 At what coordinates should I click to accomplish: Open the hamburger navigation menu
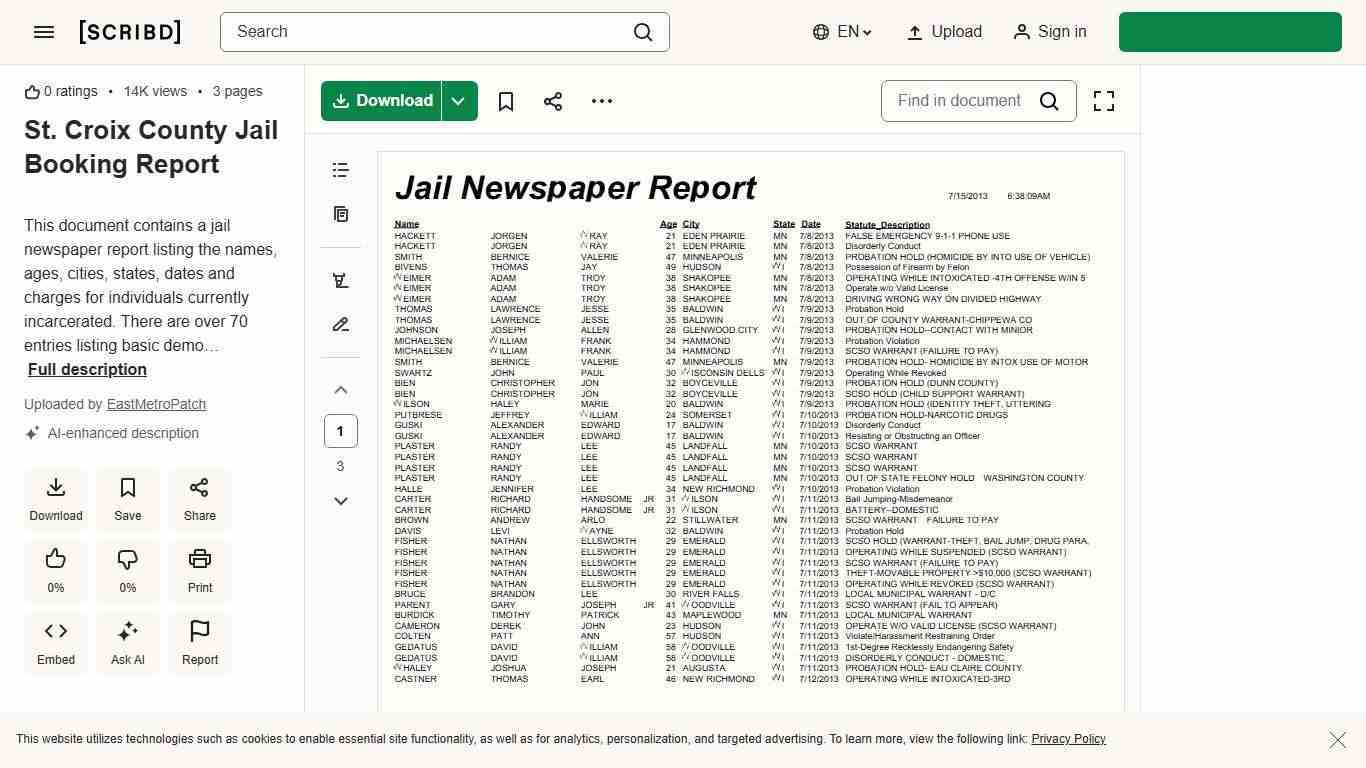click(x=43, y=31)
